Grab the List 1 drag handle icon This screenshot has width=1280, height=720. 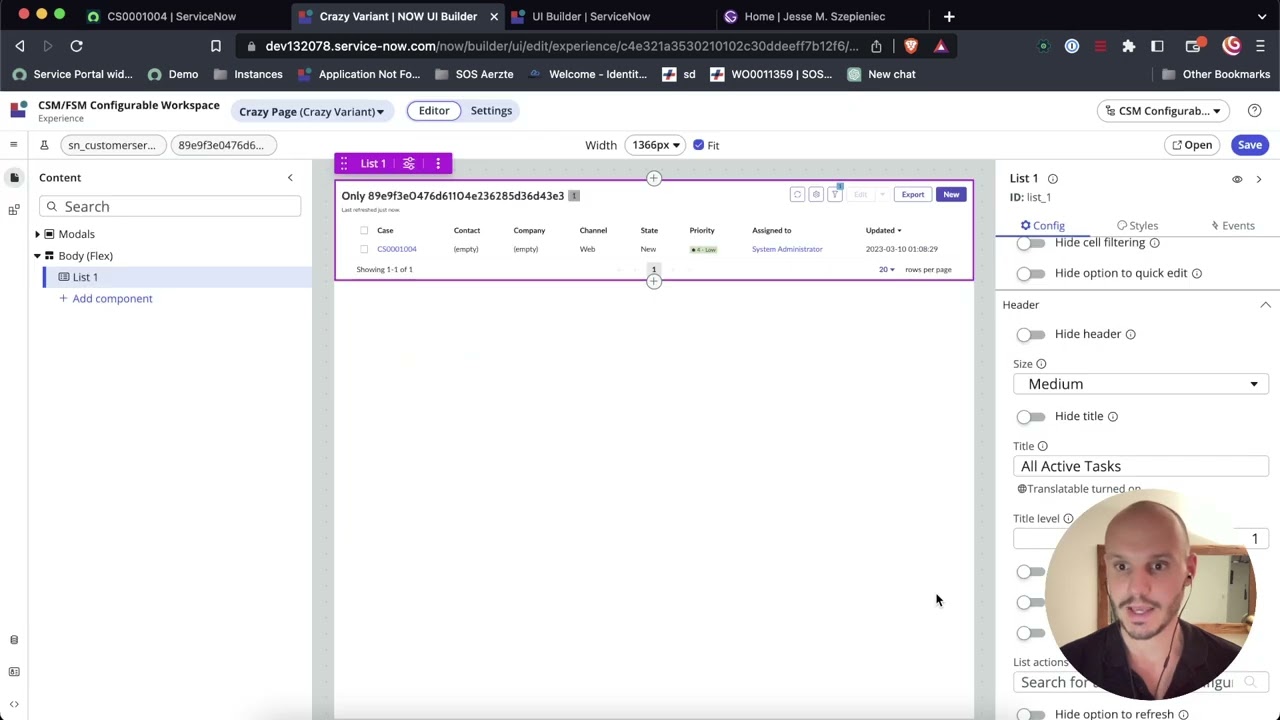[344, 163]
